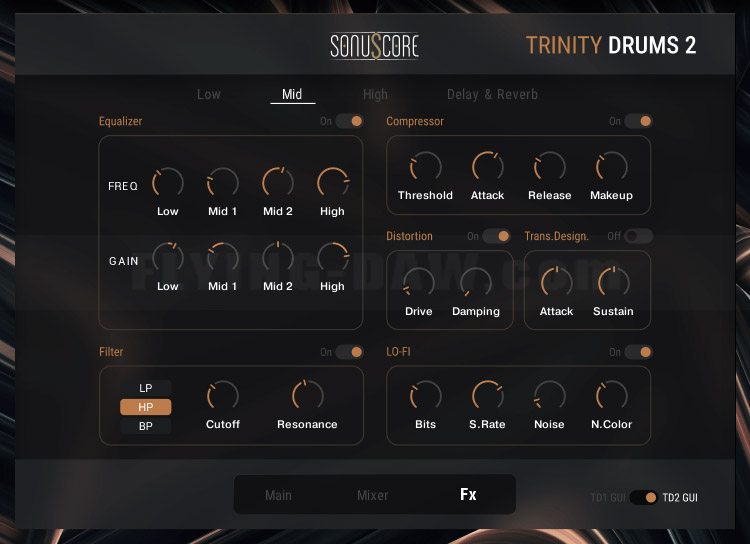Screen dimensions: 750x544
Task: Click the Filter Resonance knob
Action: 308,396
